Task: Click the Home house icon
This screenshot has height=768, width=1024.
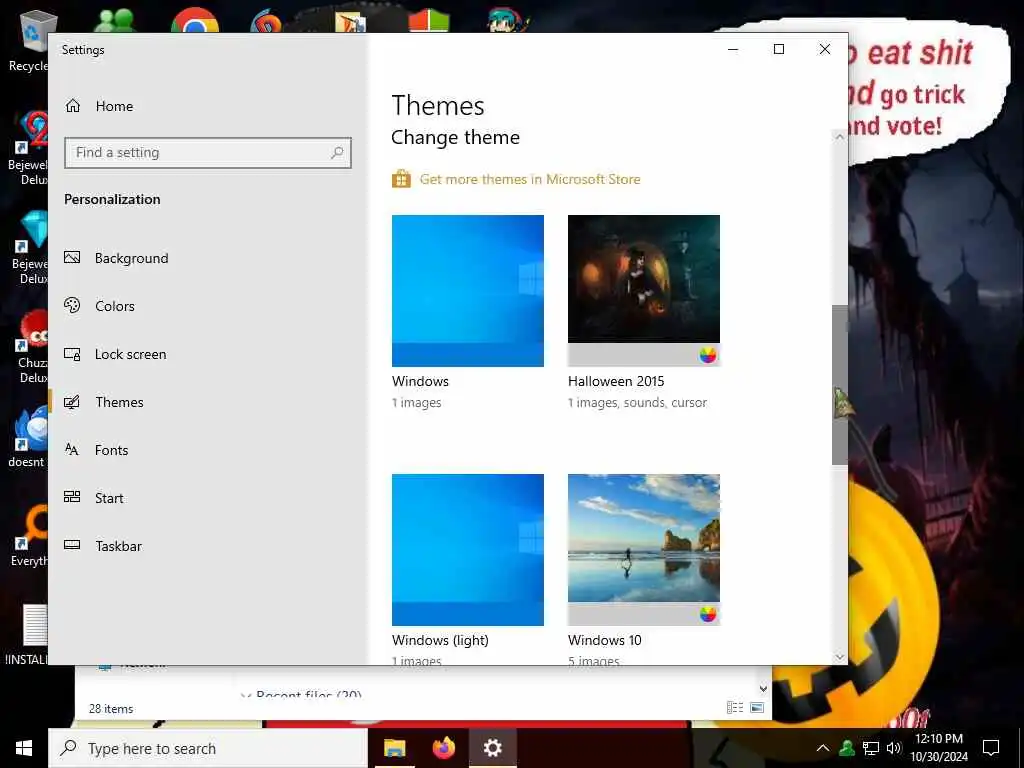Action: (72, 105)
